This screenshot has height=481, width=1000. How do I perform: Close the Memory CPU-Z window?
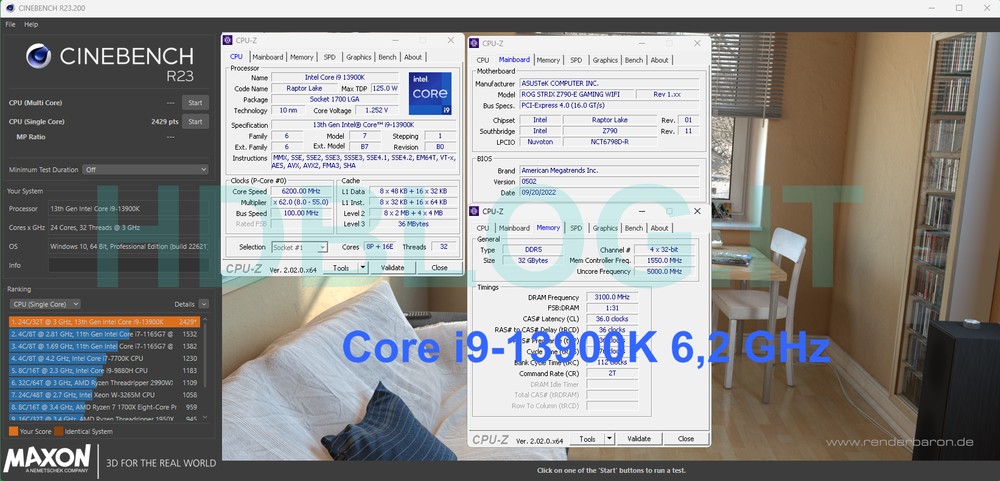pyautogui.click(x=697, y=211)
